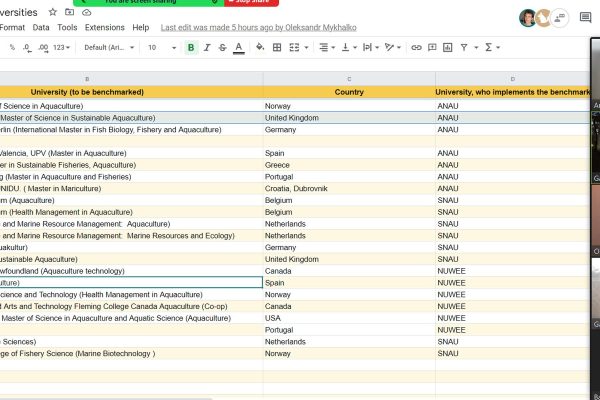Click the anonymous viewers avatar icon
Screen dimensions: 600x400
click(x=559, y=18)
